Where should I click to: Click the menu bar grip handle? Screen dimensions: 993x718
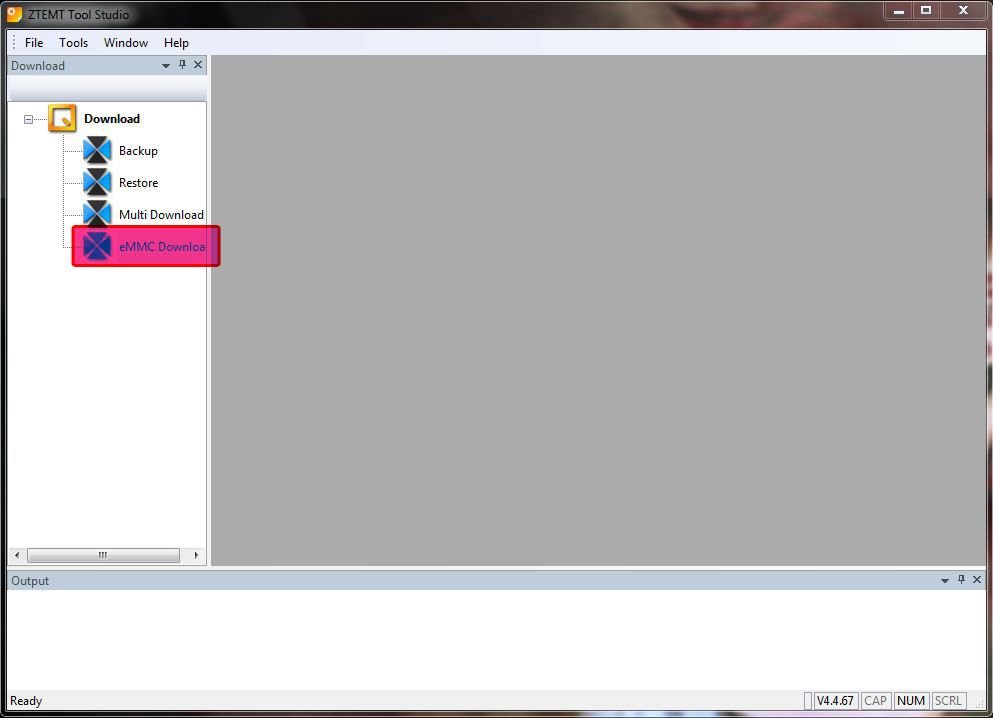point(14,42)
